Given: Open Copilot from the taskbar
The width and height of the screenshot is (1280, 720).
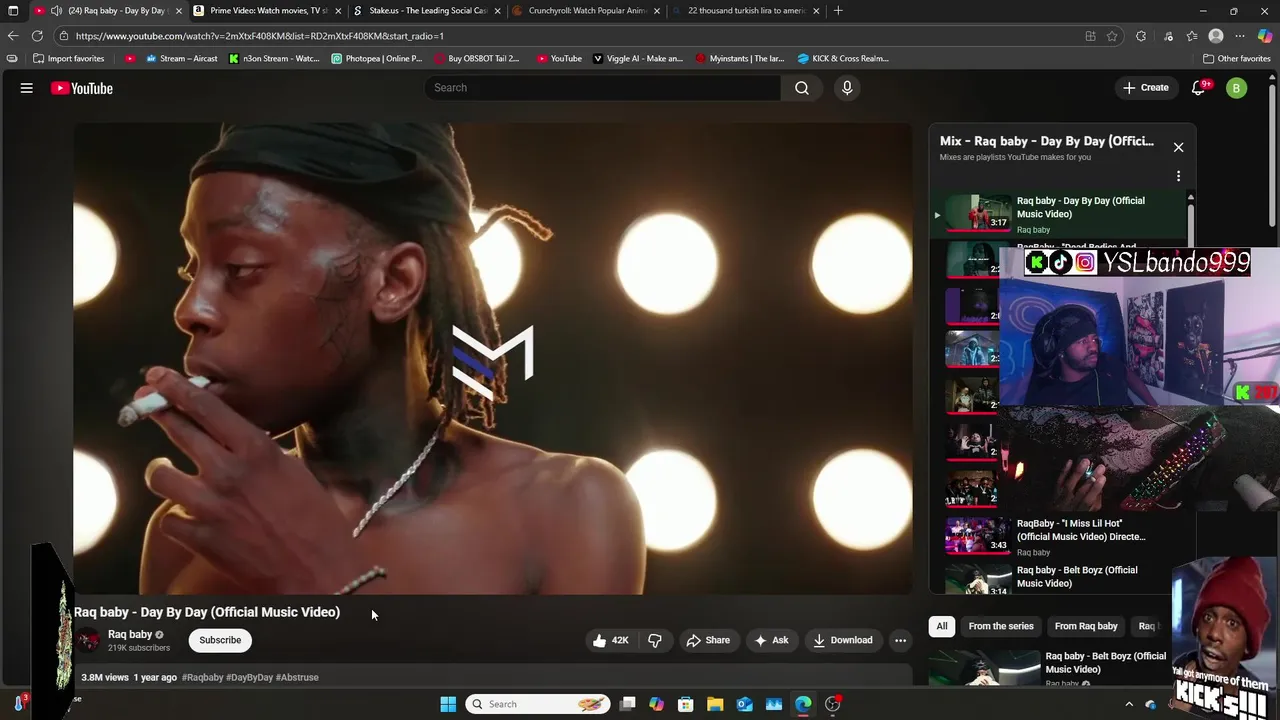Looking at the screenshot, I should [656, 704].
